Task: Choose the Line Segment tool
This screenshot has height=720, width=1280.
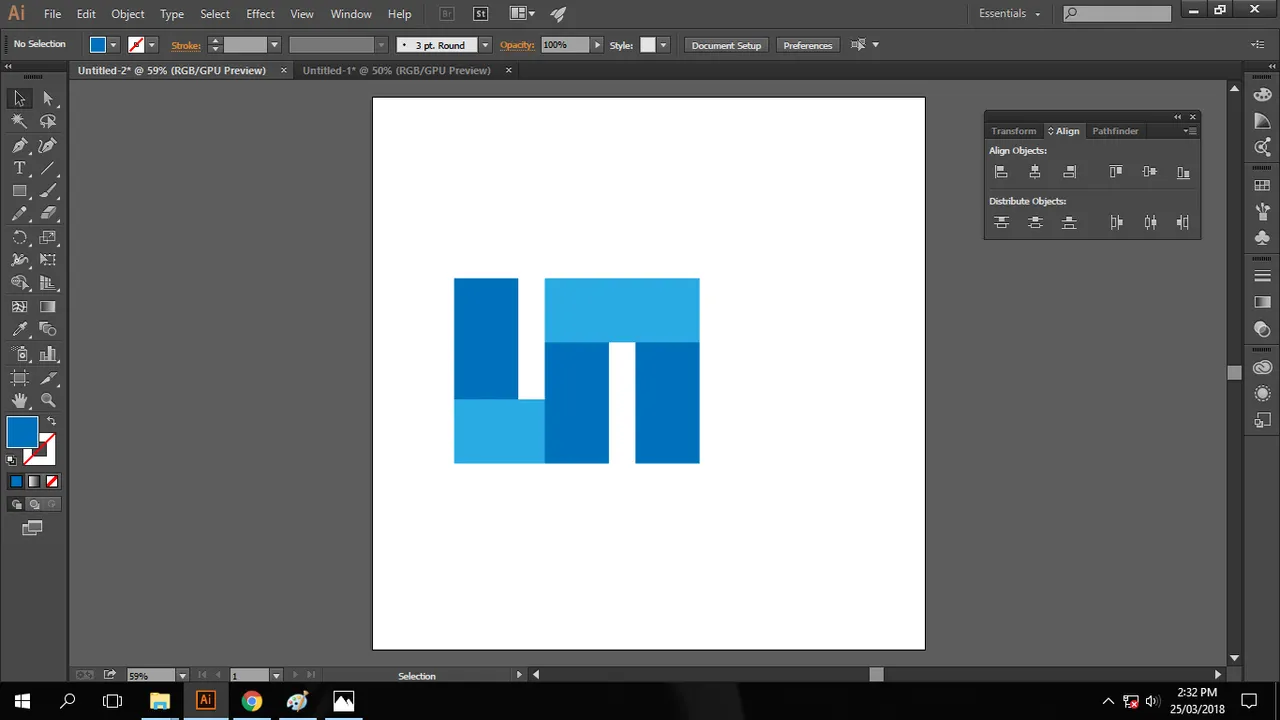Action: [x=48, y=168]
